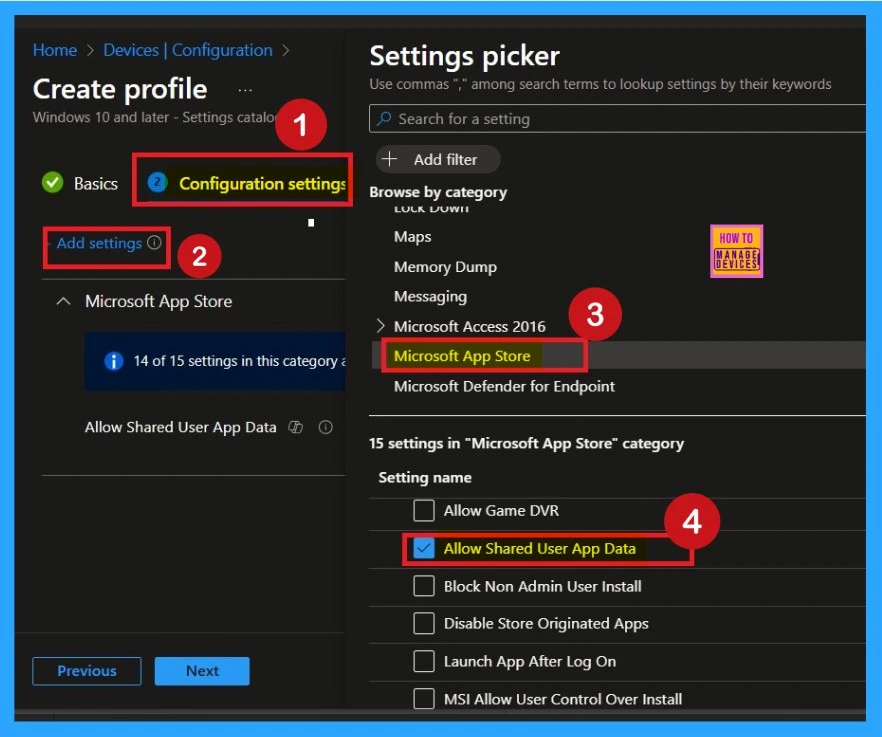Click the green Basics completed checkmark icon

53,182
